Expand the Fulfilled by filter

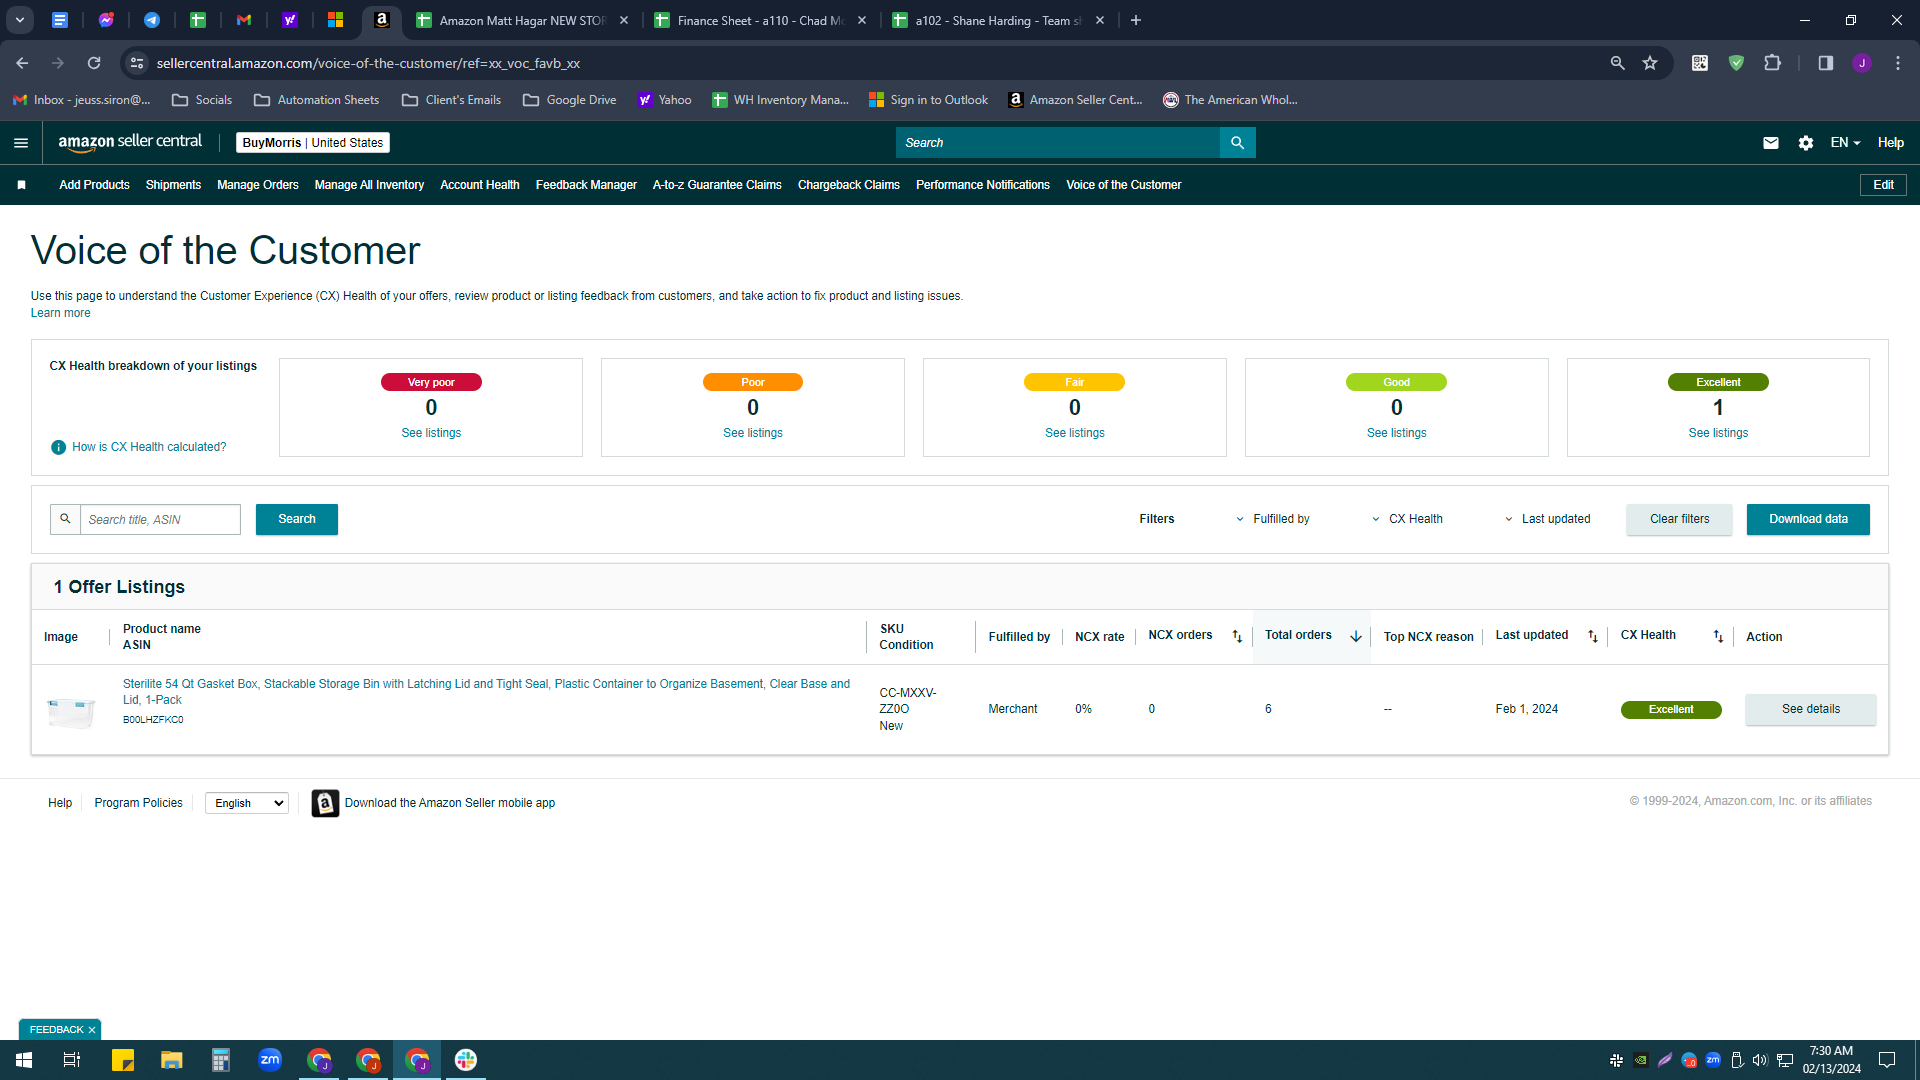tap(1273, 519)
